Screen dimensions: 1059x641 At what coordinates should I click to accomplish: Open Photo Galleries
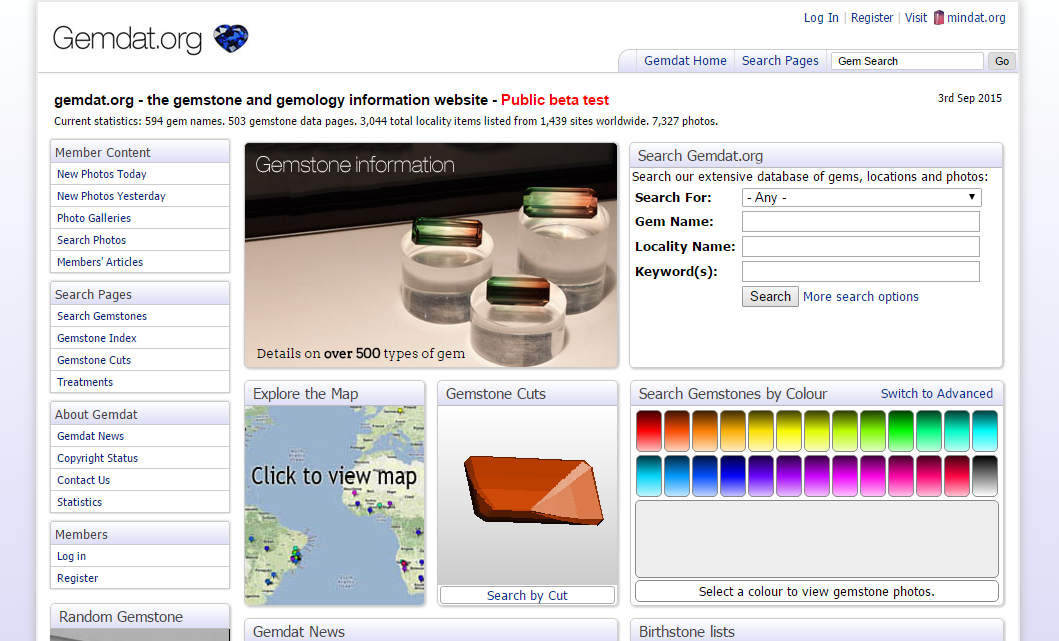pos(94,218)
